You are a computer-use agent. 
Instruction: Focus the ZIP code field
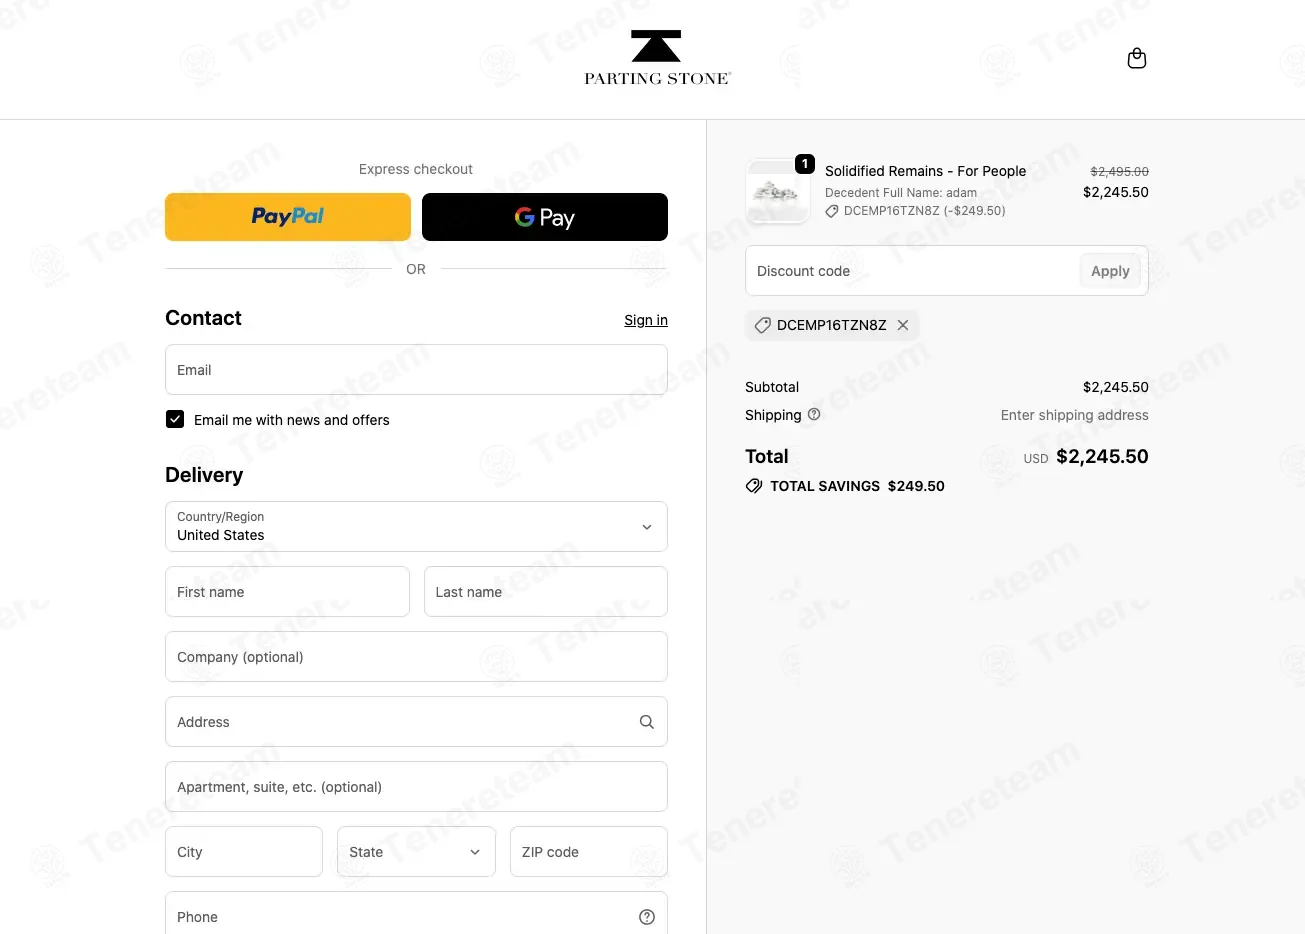(589, 852)
